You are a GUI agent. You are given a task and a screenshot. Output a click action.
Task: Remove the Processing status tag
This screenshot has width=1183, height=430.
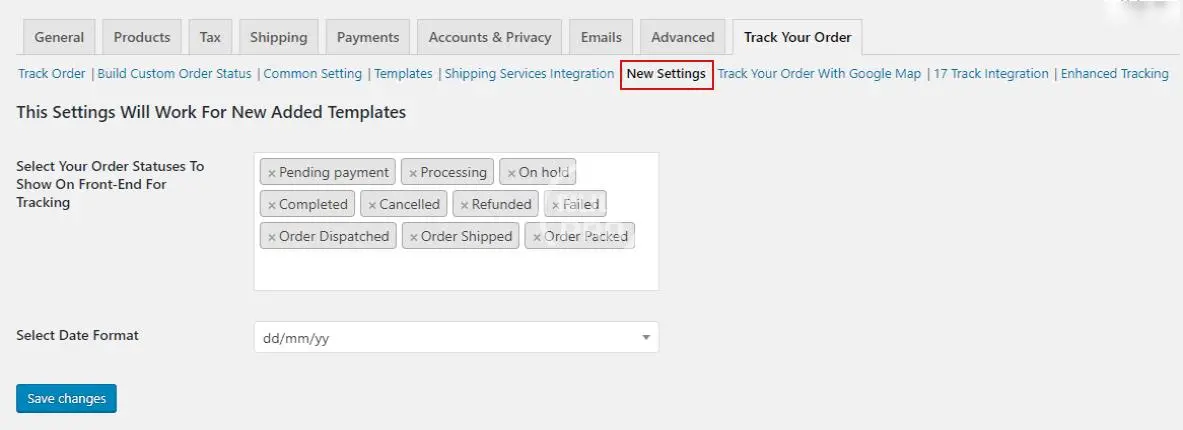coord(413,173)
